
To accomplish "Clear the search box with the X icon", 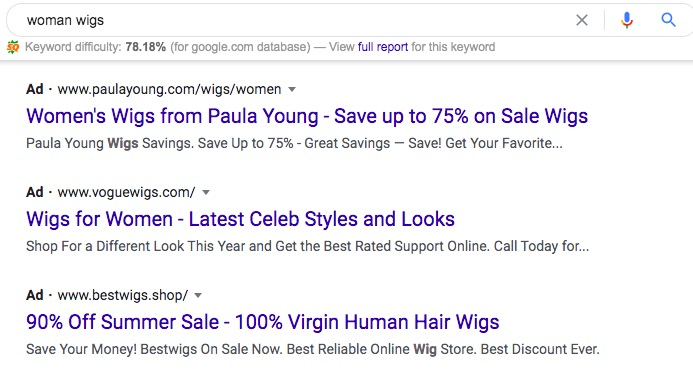I will [x=582, y=20].
